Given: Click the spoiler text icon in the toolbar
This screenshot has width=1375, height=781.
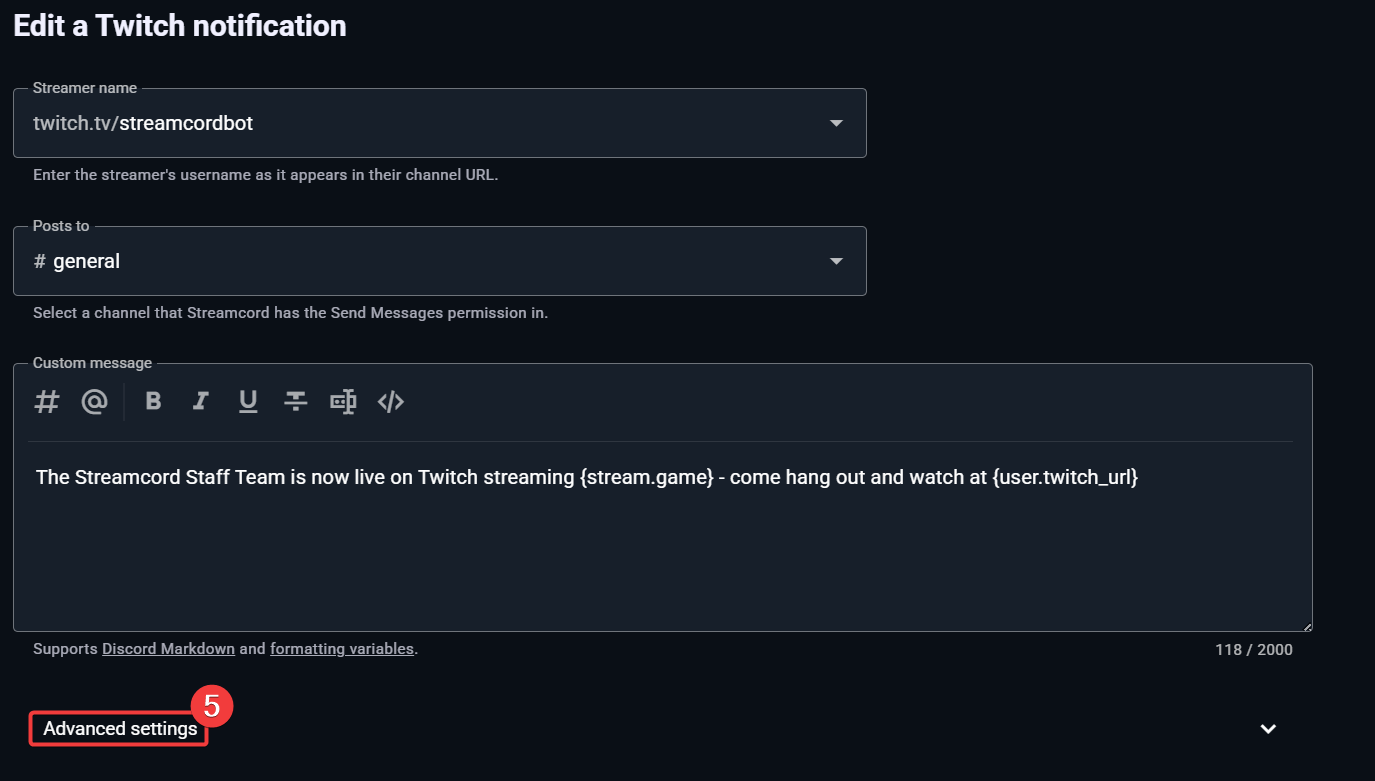Looking at the screenshot, I should pos(343,402).
